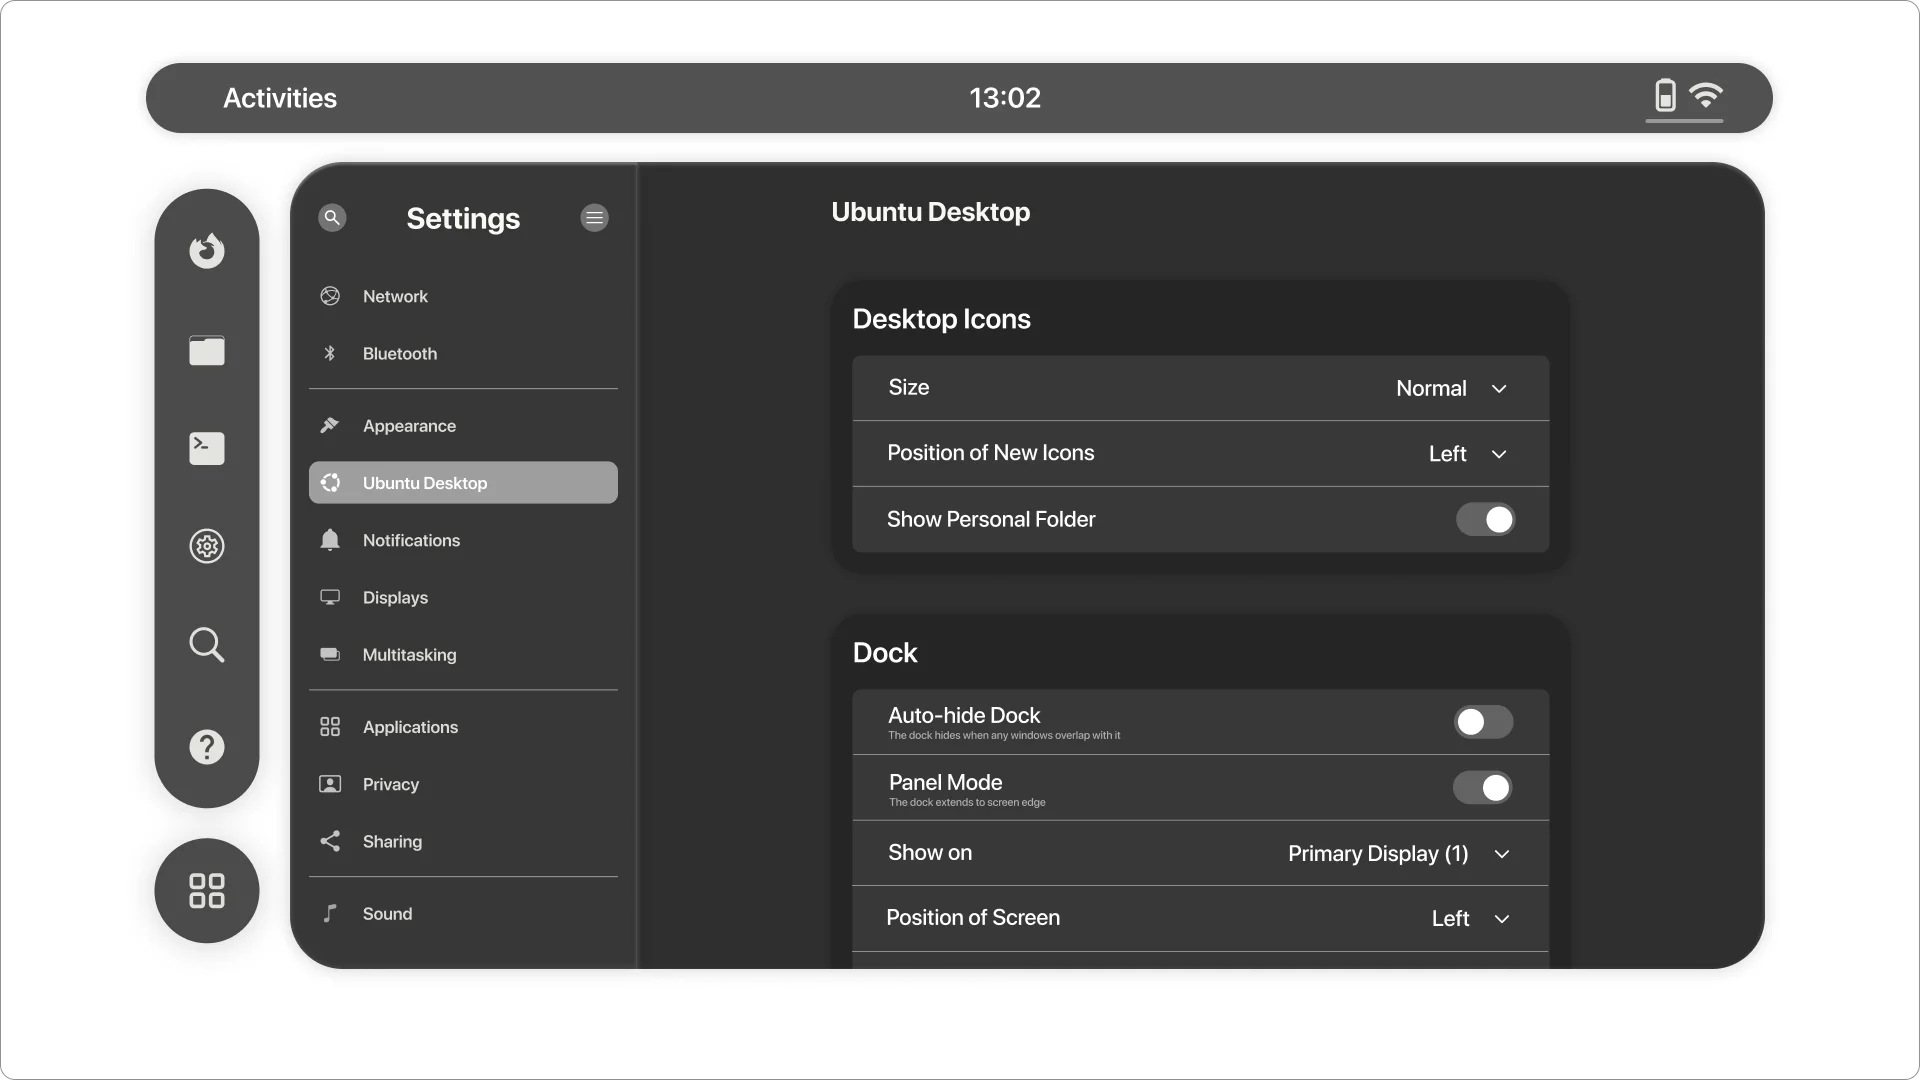This screenshot has height=1080, width=1920.
Task: Switch to Displays settings
Action: (463, 597)
